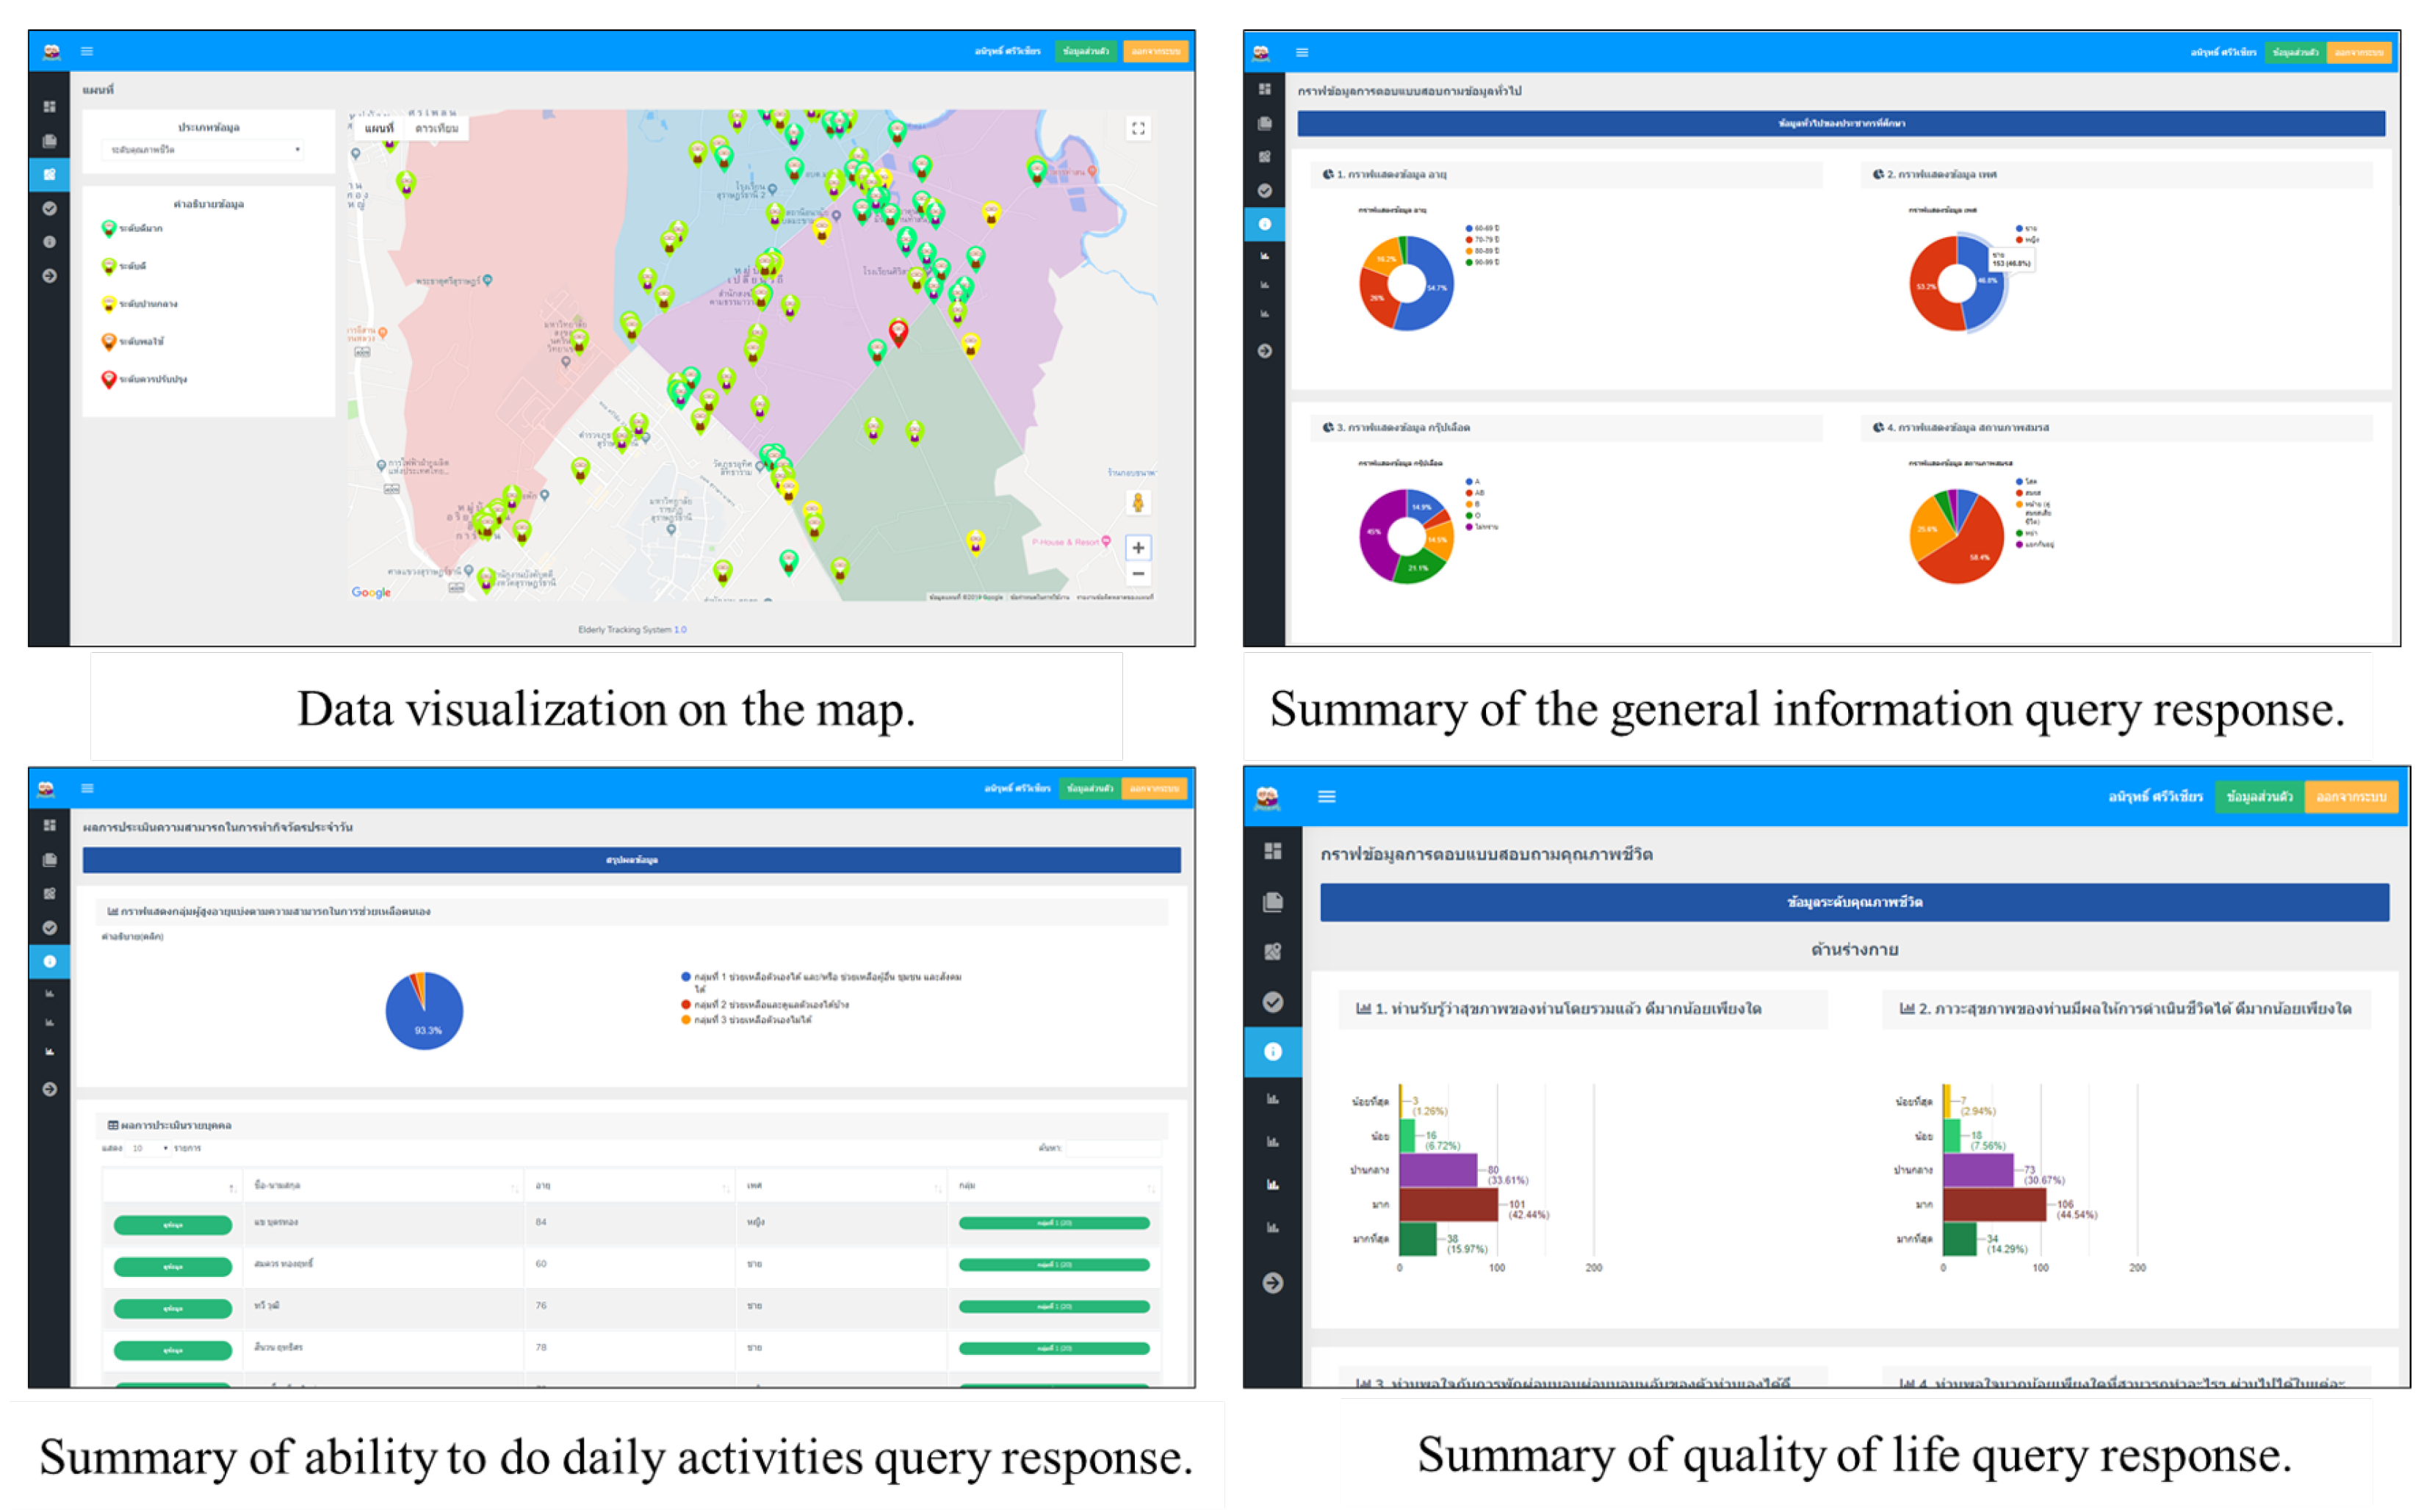The image size is (2435, 1512).
Task: Zoom in the map with the plus button
Action: 1138,548
